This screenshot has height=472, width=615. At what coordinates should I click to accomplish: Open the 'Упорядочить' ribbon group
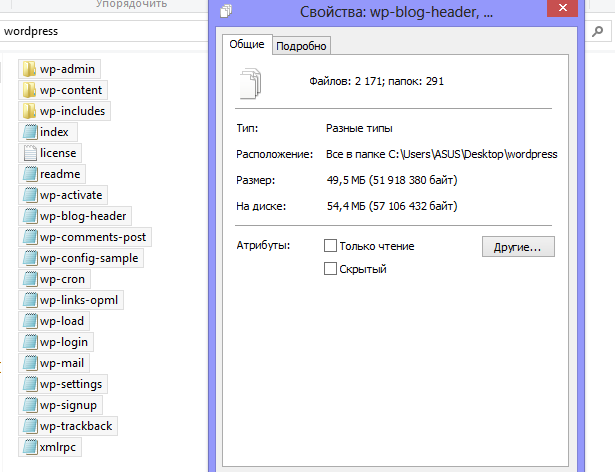pos(131,4)
